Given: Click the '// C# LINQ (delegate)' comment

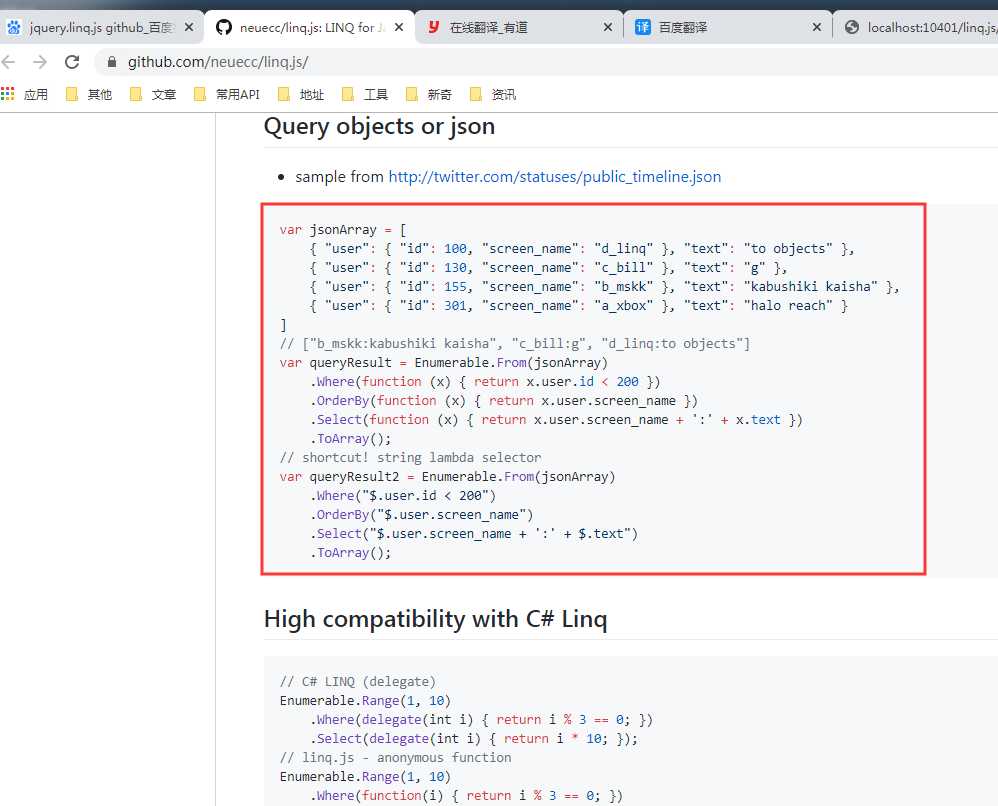Looking at the screenshot, I should (x=358, y=682).
